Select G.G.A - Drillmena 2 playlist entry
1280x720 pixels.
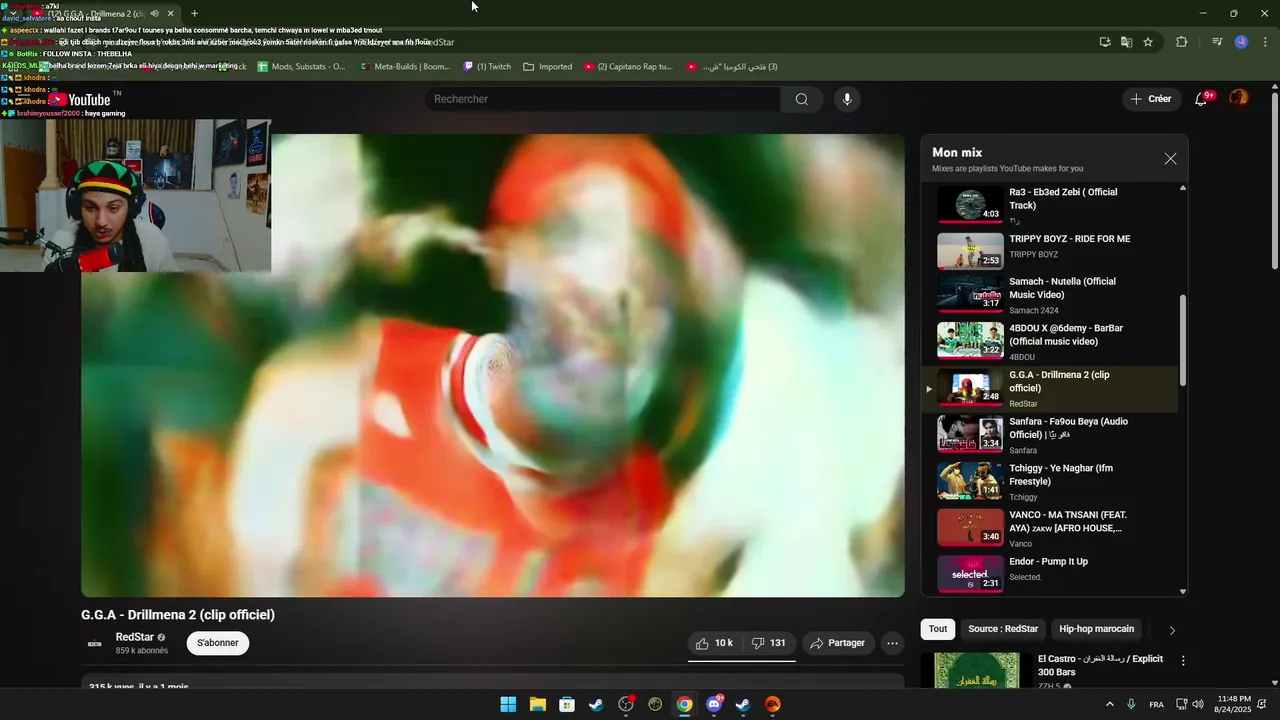[x=1049, y=389]
